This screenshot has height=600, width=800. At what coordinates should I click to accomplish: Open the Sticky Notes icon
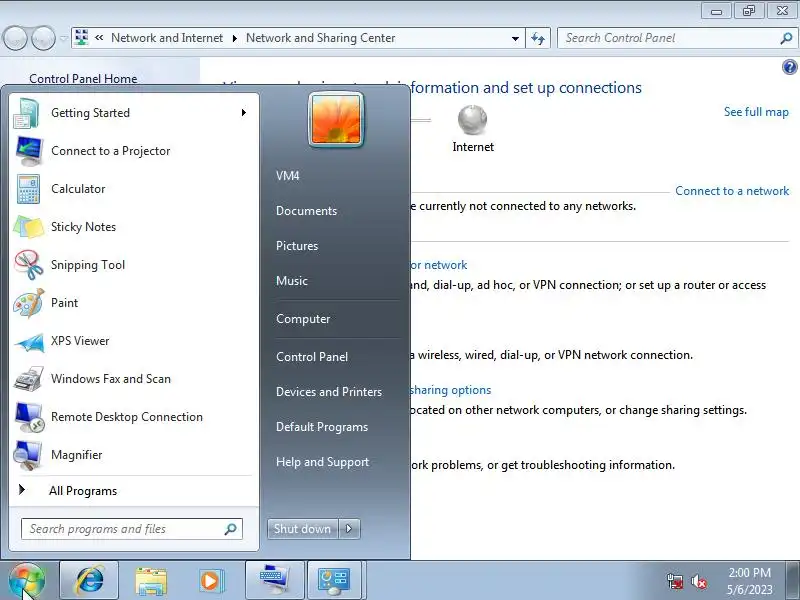pyautogui.click(x=28, y=227)
